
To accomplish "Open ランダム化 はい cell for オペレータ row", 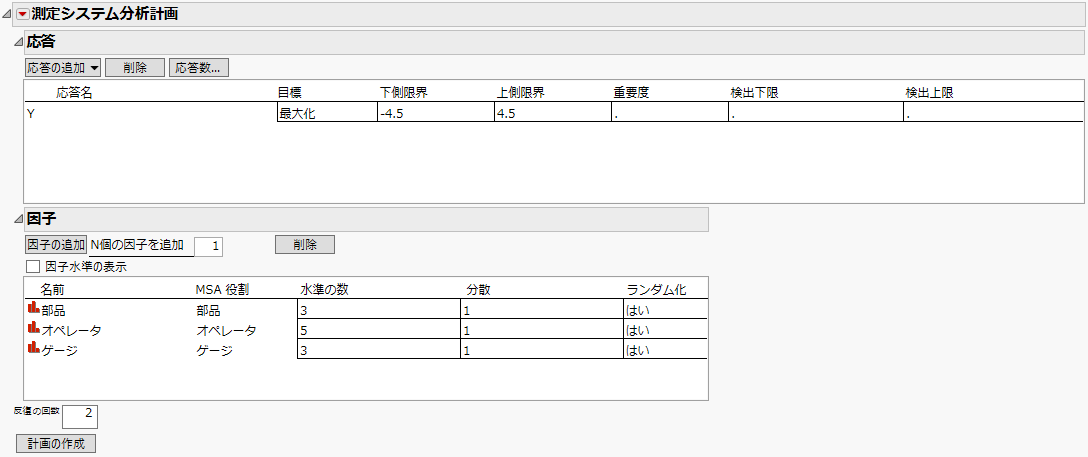I will point(665,329).
